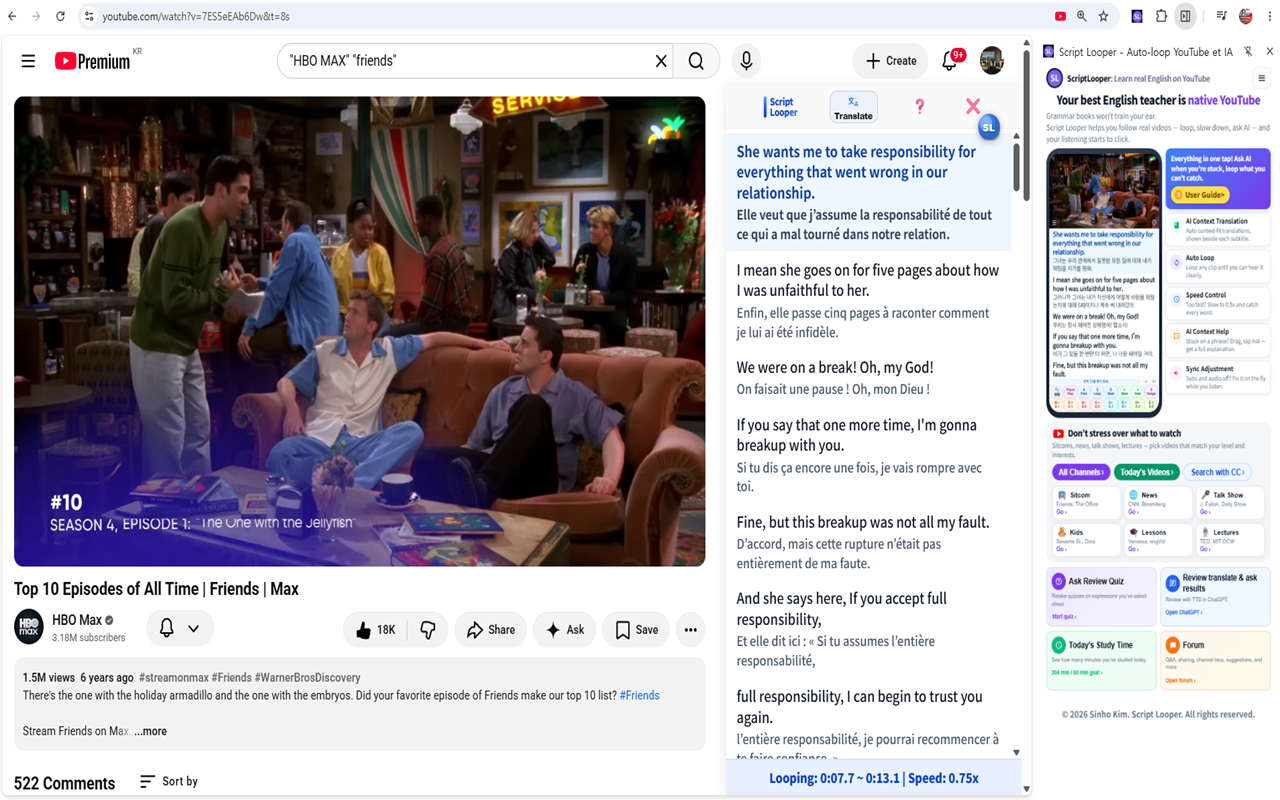Image resolution: width=1280 pixels, height=800 pixels.
Task: Unpin Script Looper from the side panel
Action: point(1248,51)
